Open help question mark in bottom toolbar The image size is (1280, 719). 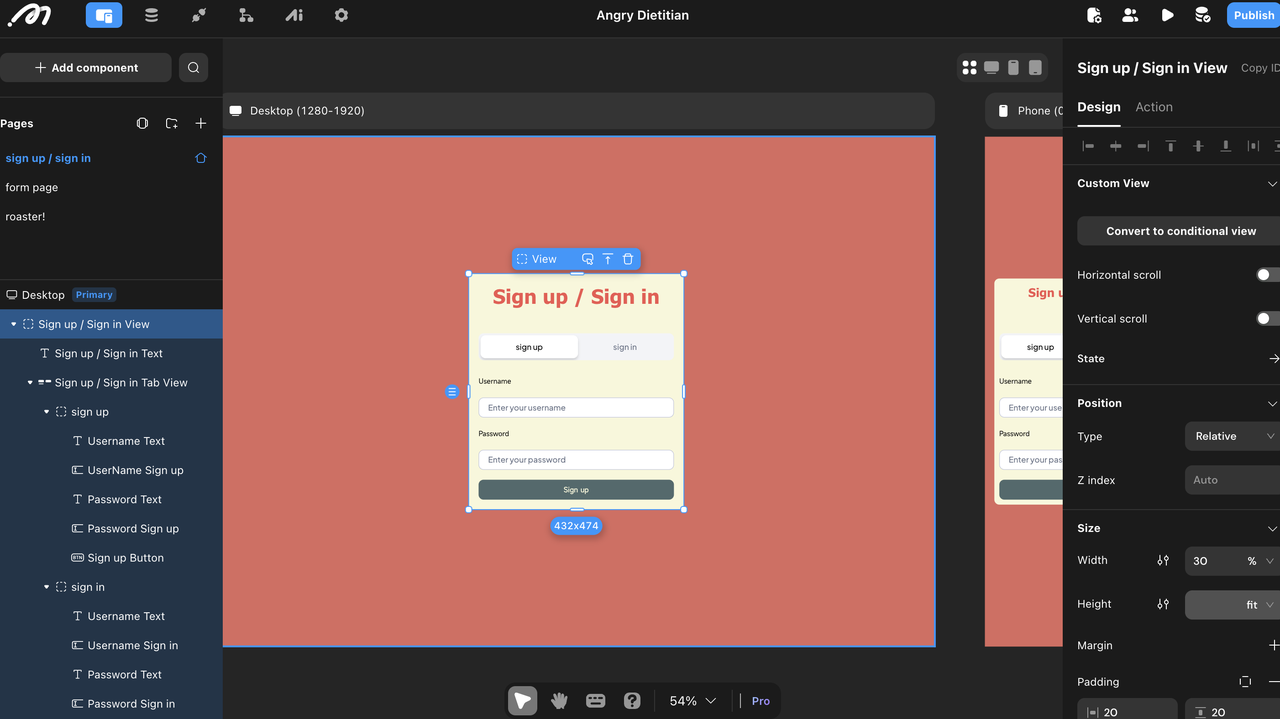[632, 701]
